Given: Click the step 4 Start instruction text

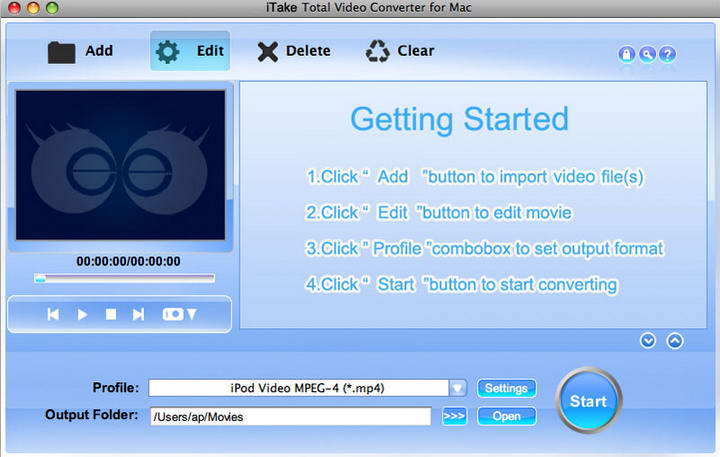Looking at the screenshot, I should [462, 284].
